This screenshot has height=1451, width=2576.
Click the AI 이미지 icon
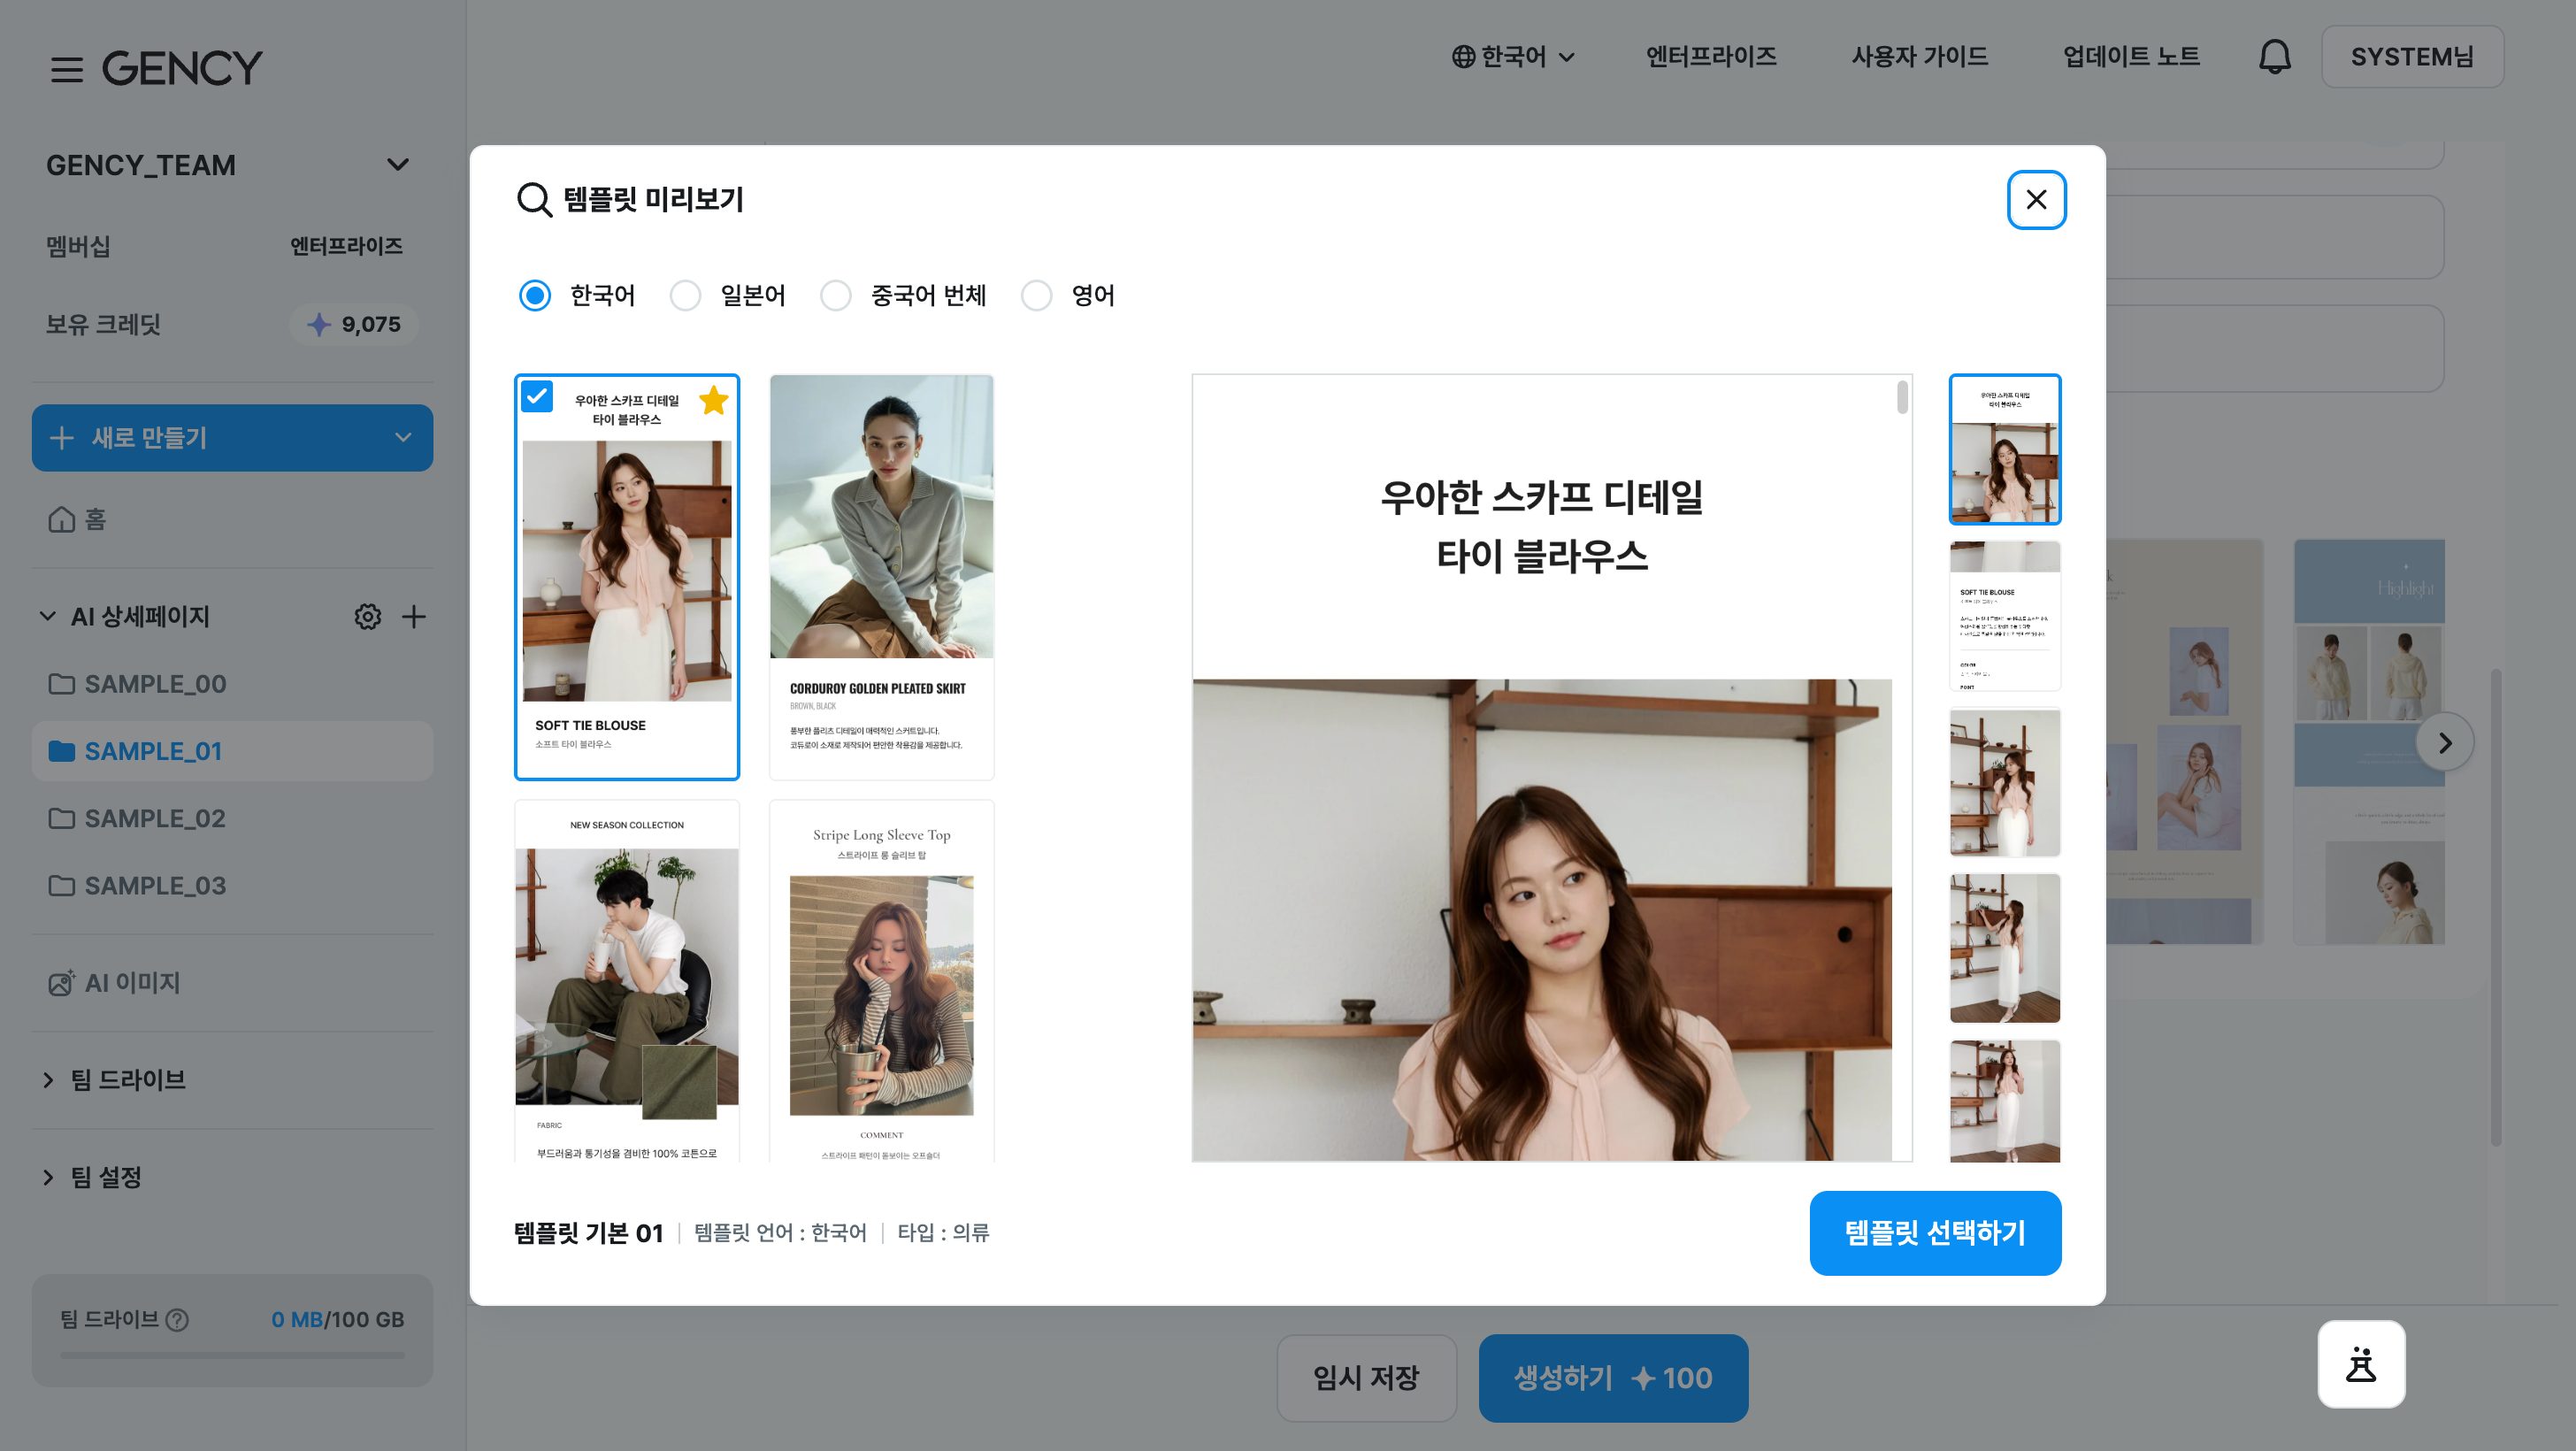(62, 983)
